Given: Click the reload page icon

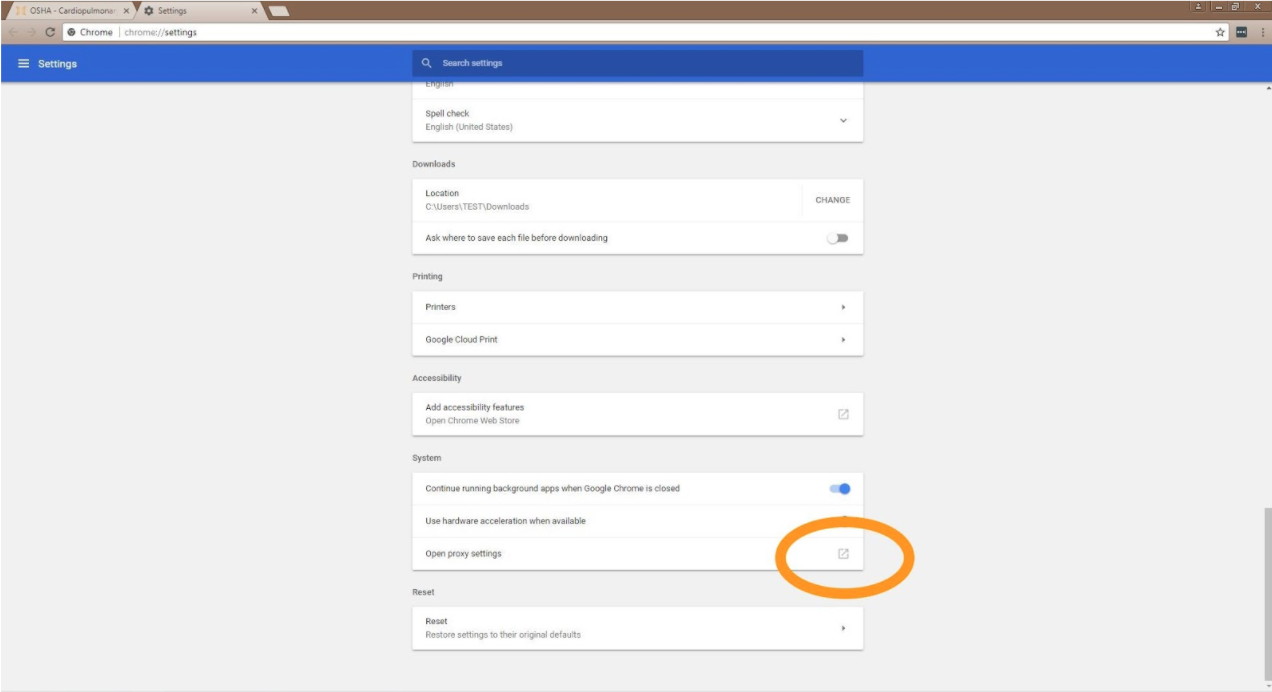Looking at the screenshot, I should [50, 32].
